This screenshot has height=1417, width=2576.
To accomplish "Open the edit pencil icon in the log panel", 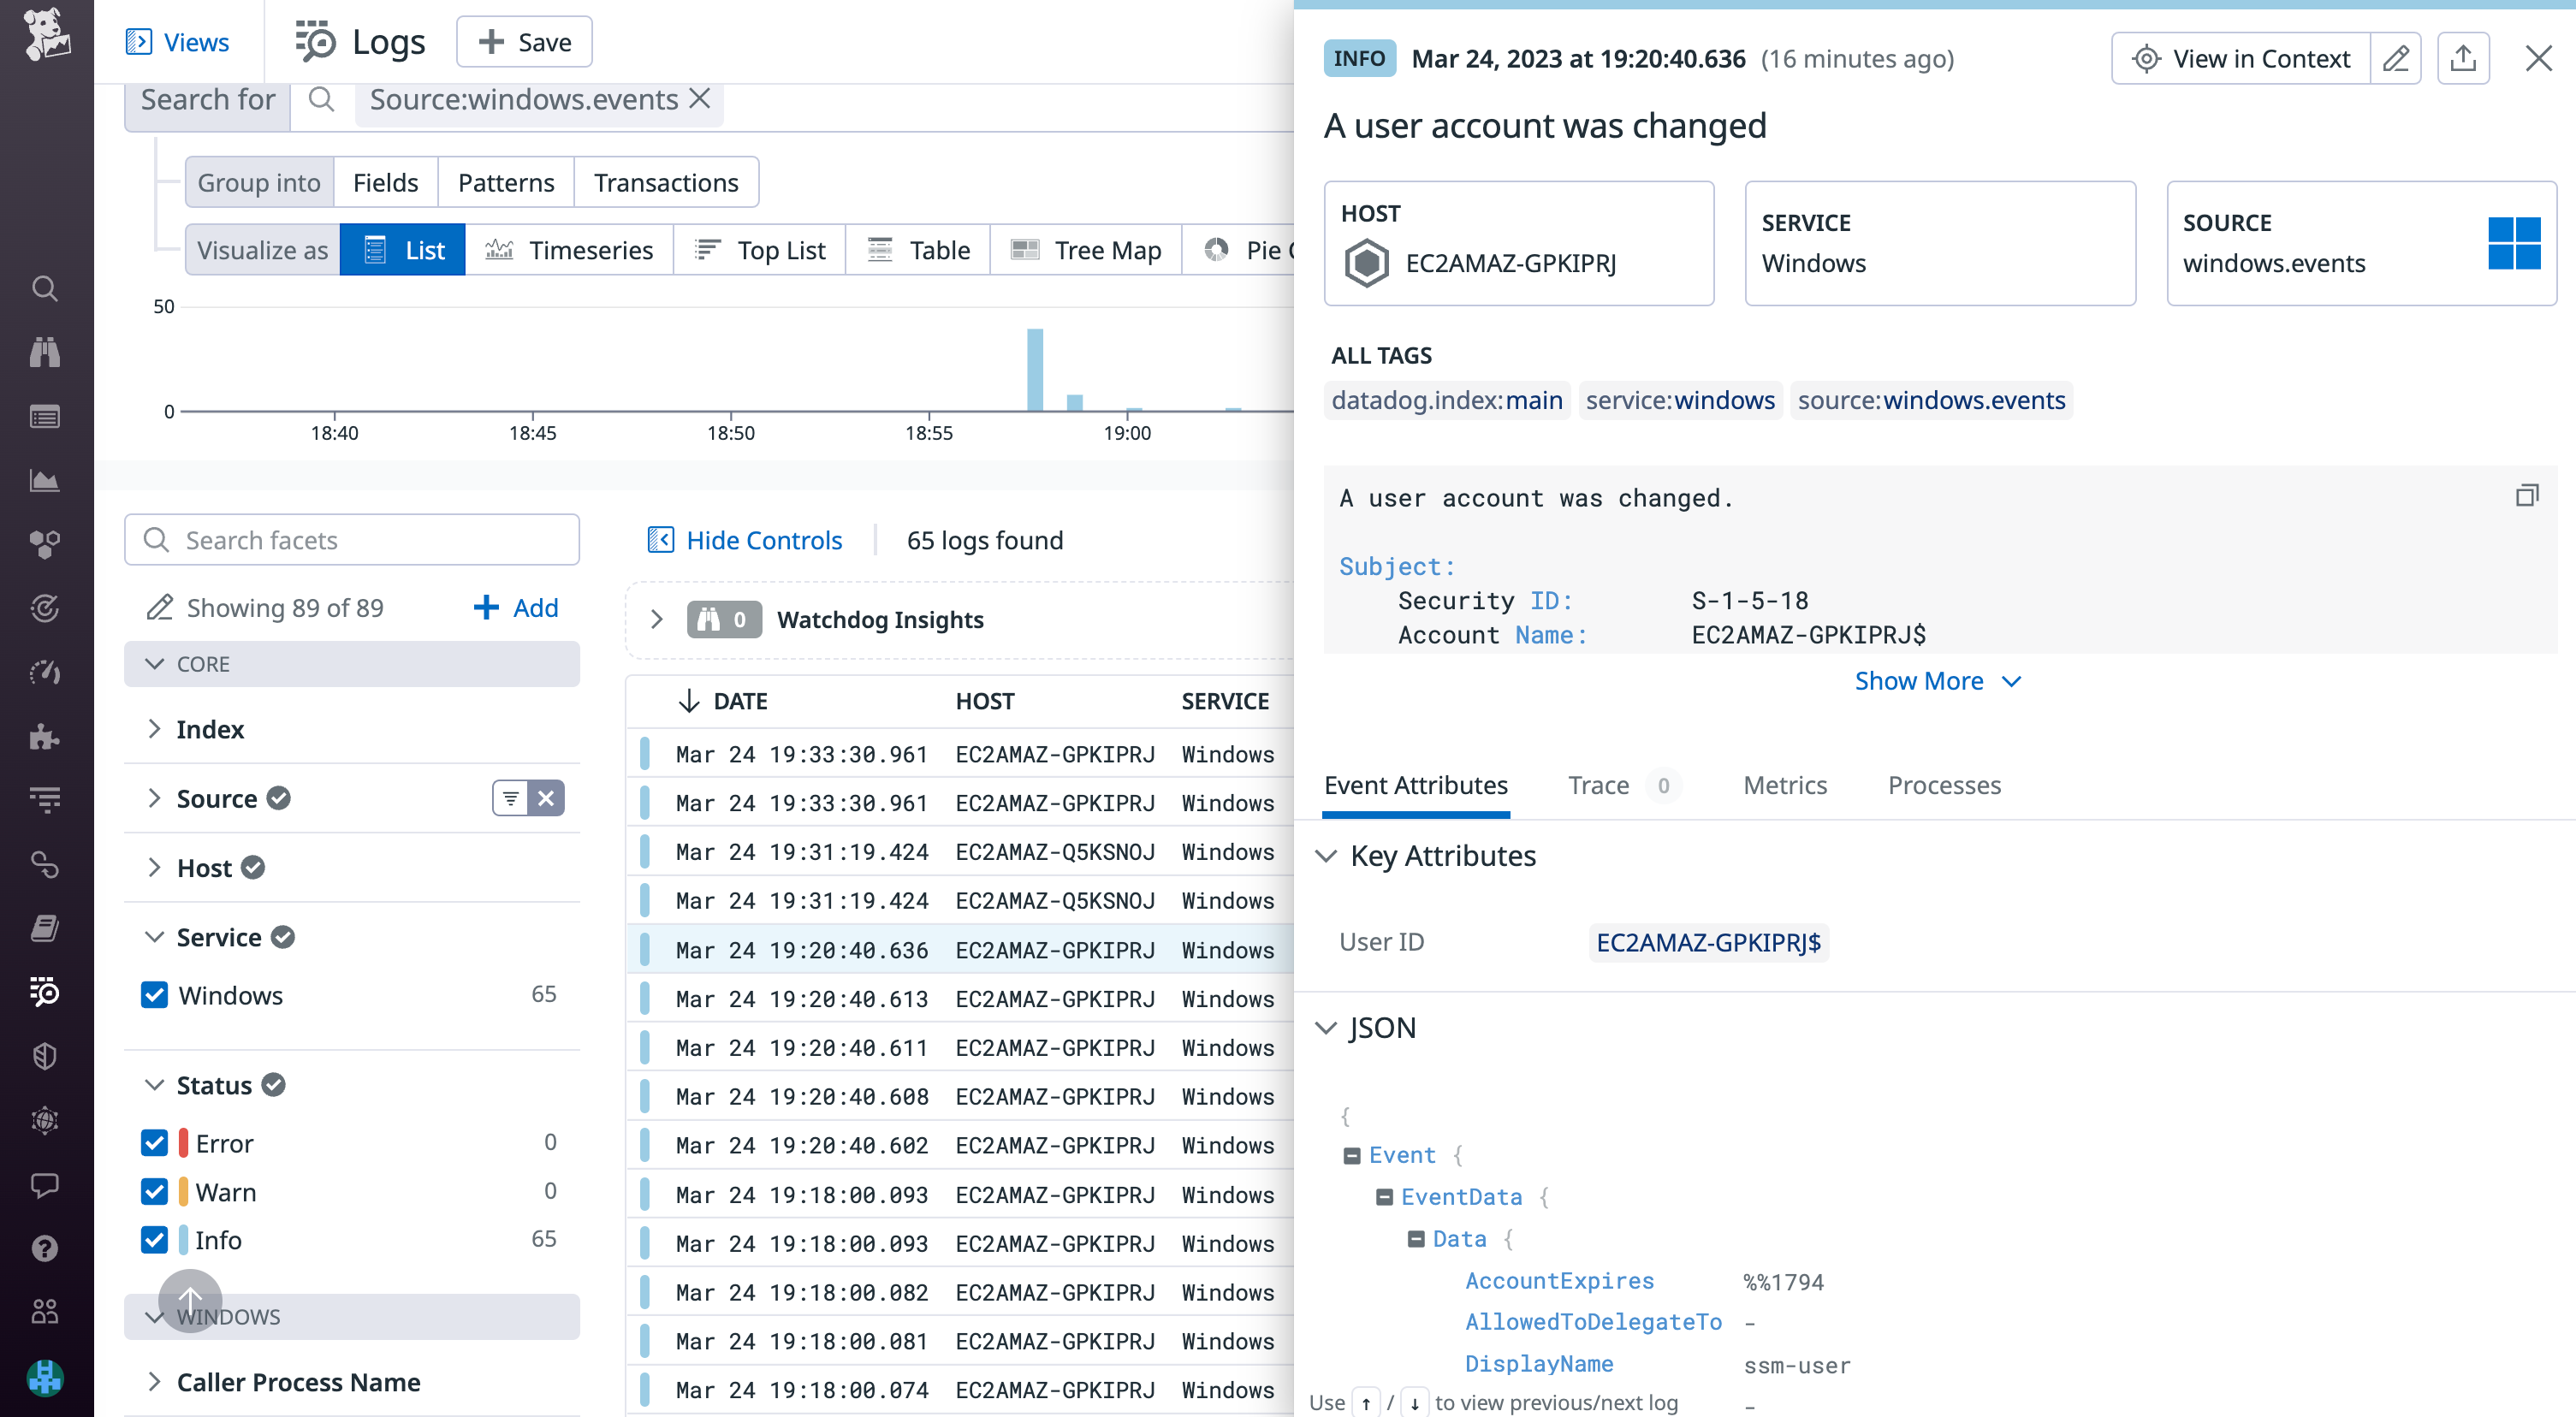I will (x=2396, y=58).
